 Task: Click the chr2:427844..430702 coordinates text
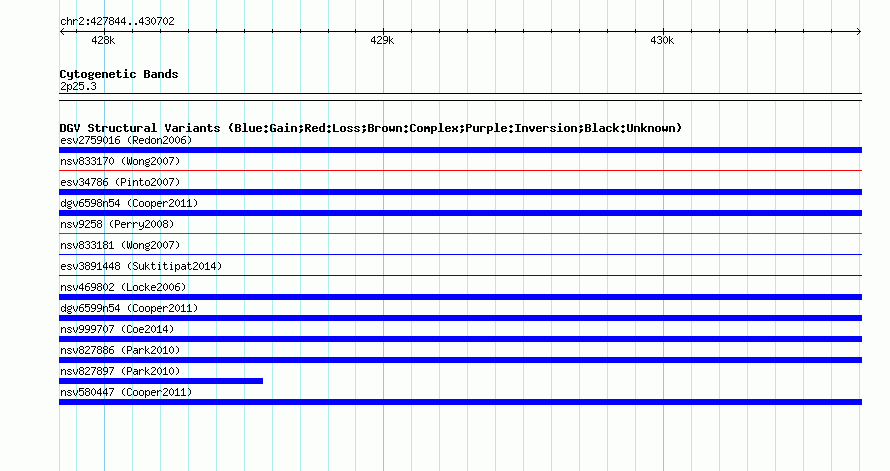[x=117, y=22]
